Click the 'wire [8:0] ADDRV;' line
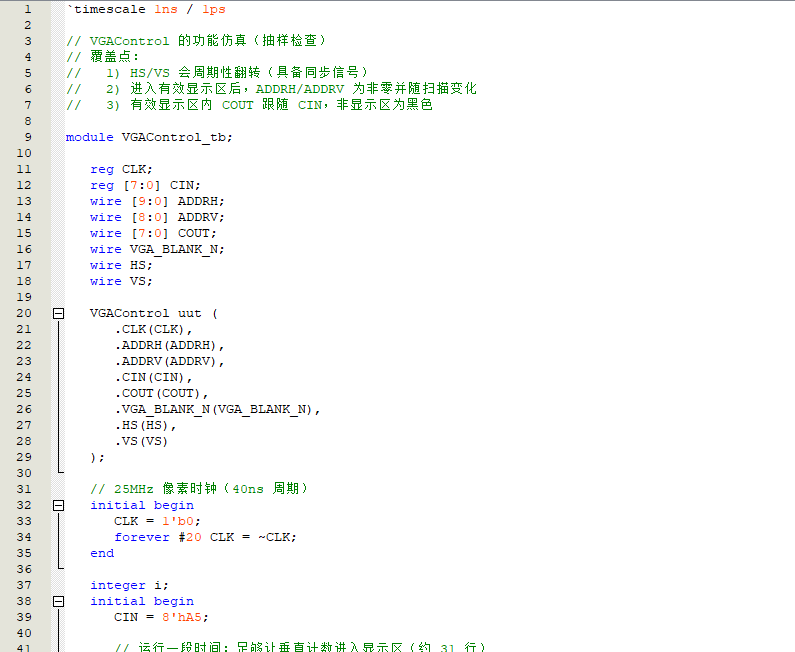Screen dimensions: 795x652 (x=157, y=218)
